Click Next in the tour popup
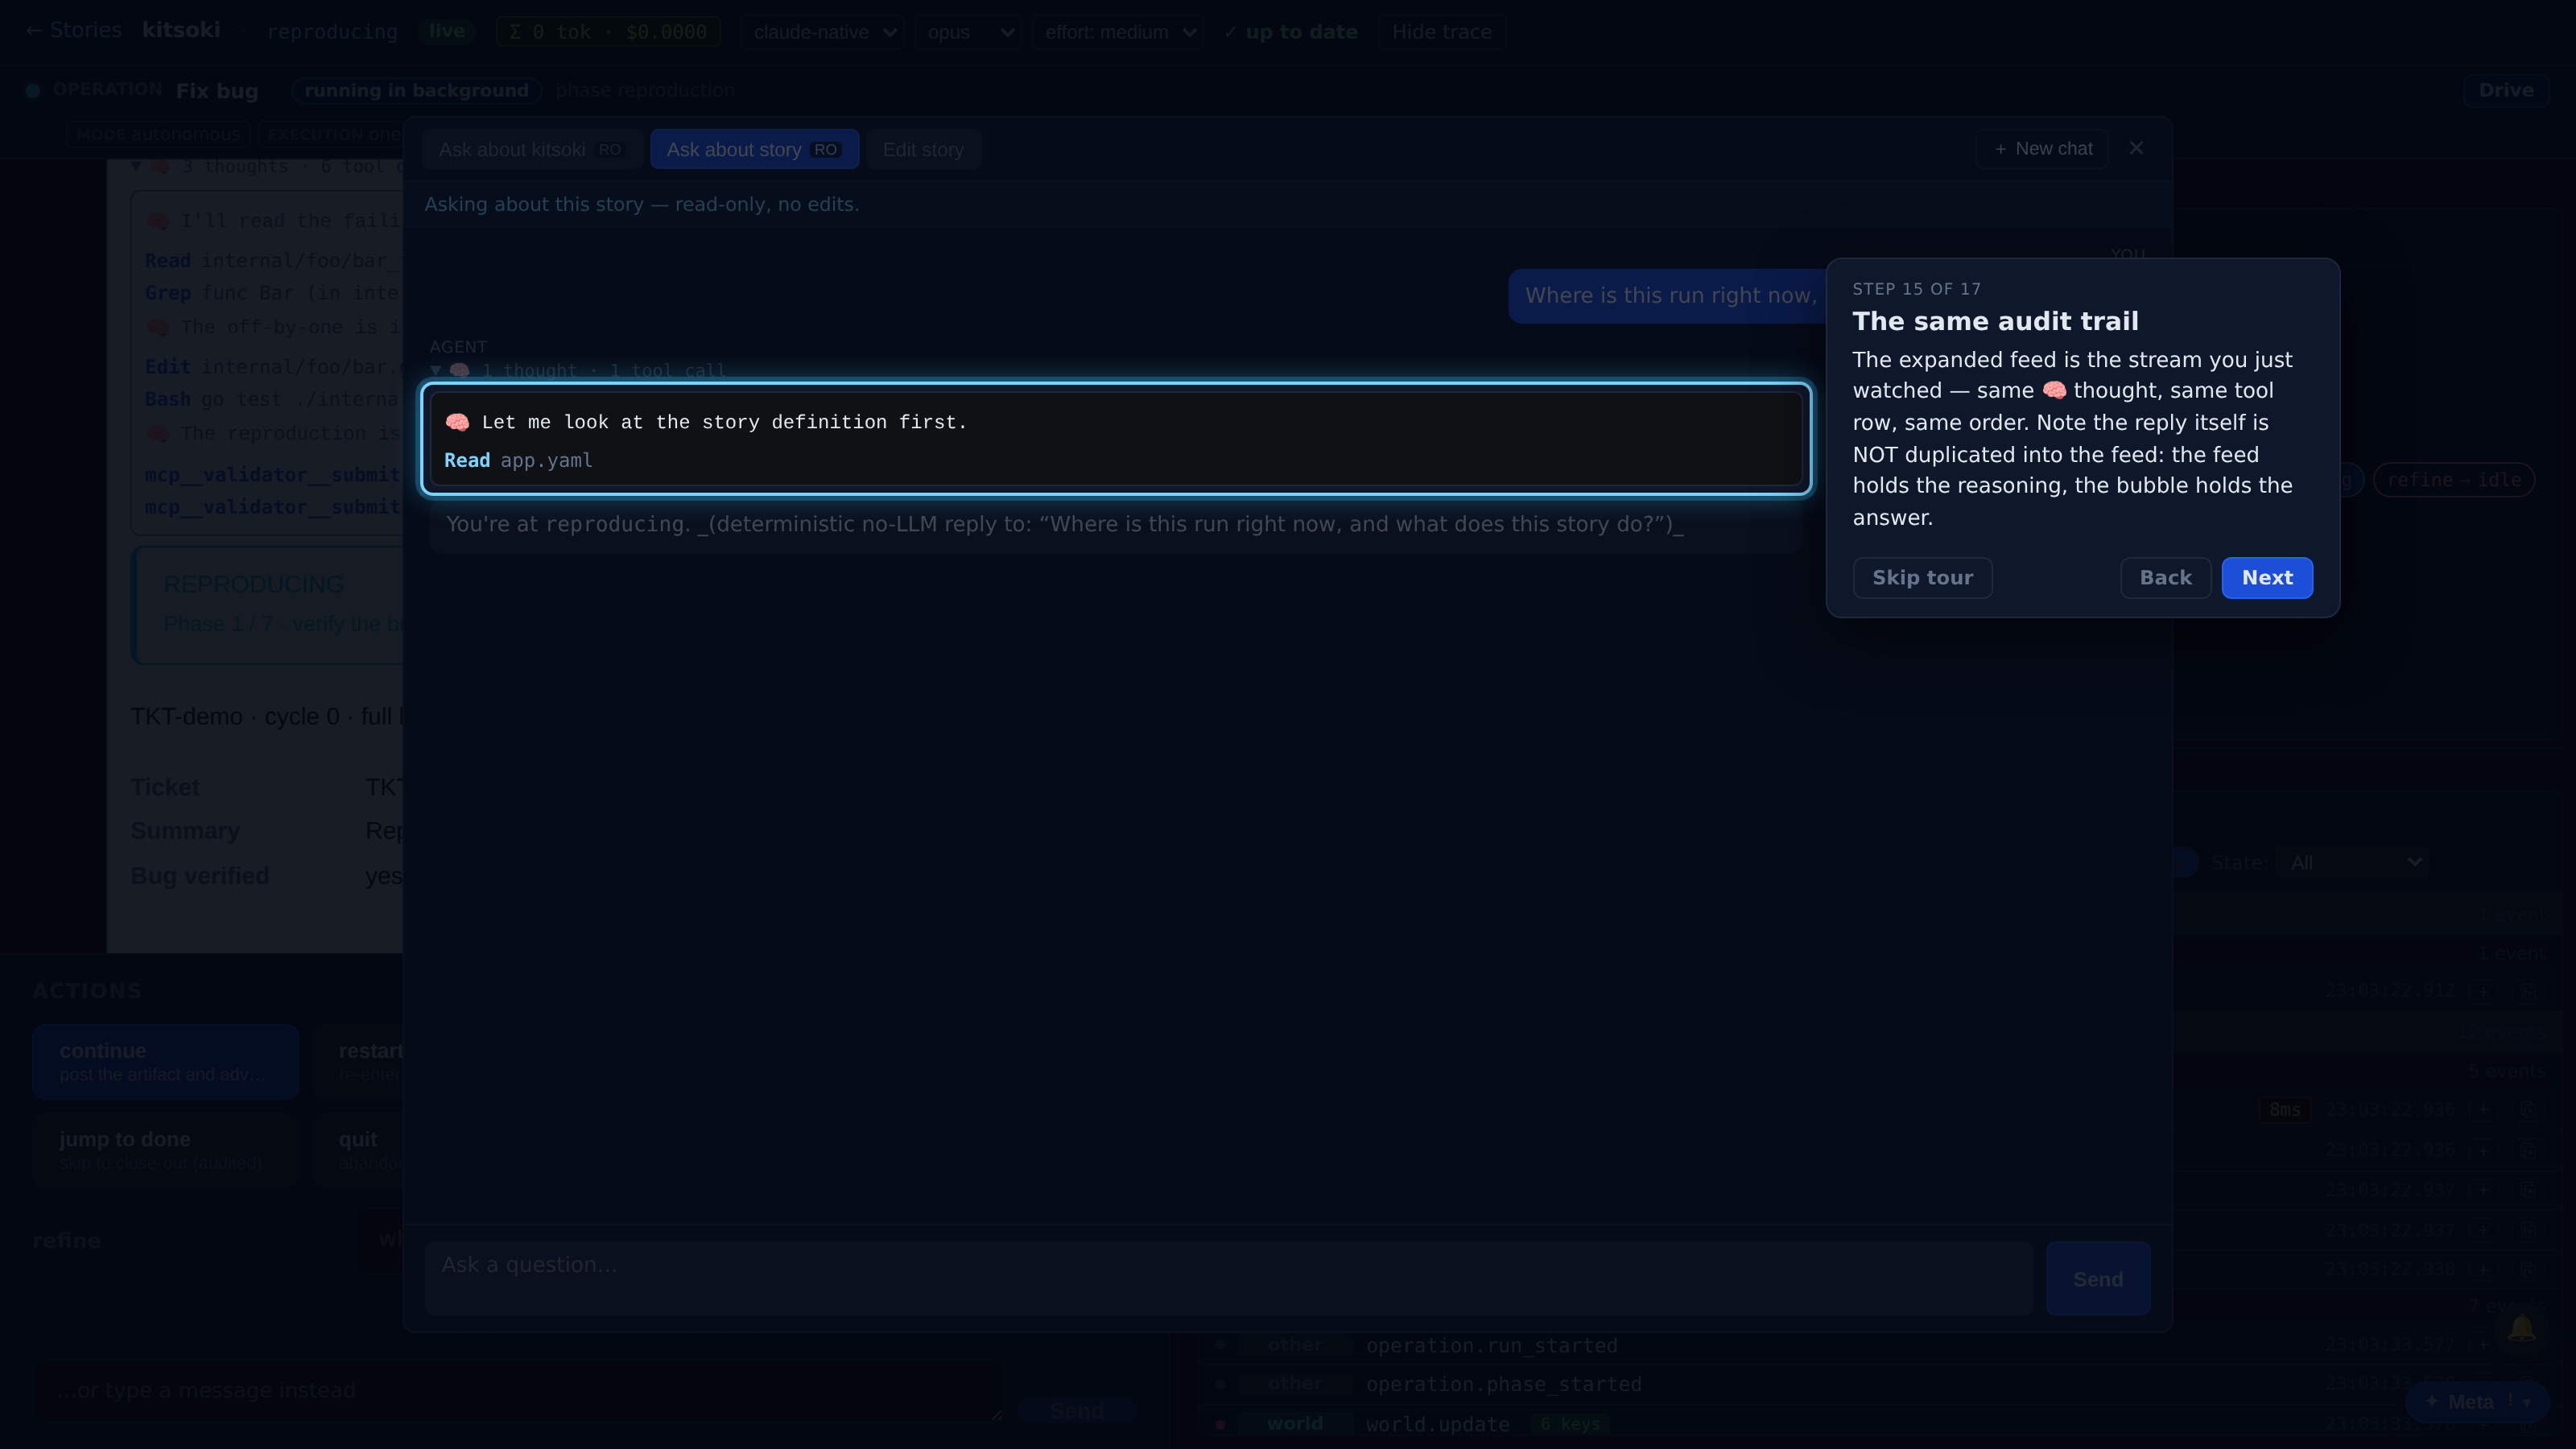 [2267, 577]
